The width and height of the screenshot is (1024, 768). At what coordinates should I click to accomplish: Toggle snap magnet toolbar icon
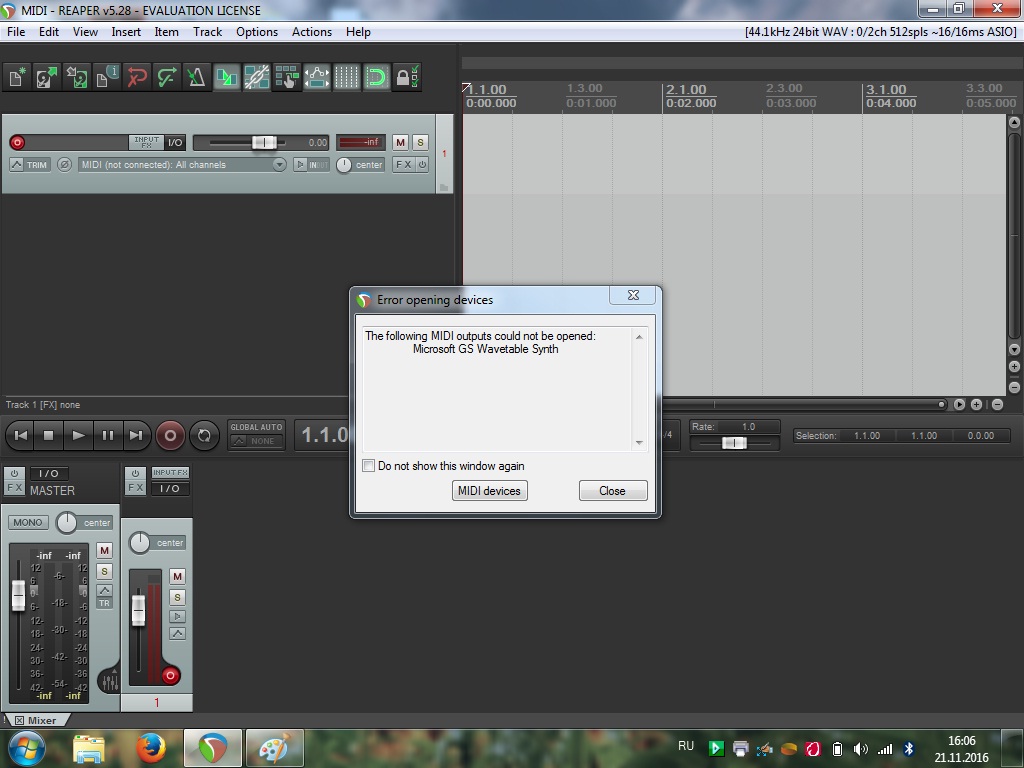pyautogui.click(x=377, y=77)
